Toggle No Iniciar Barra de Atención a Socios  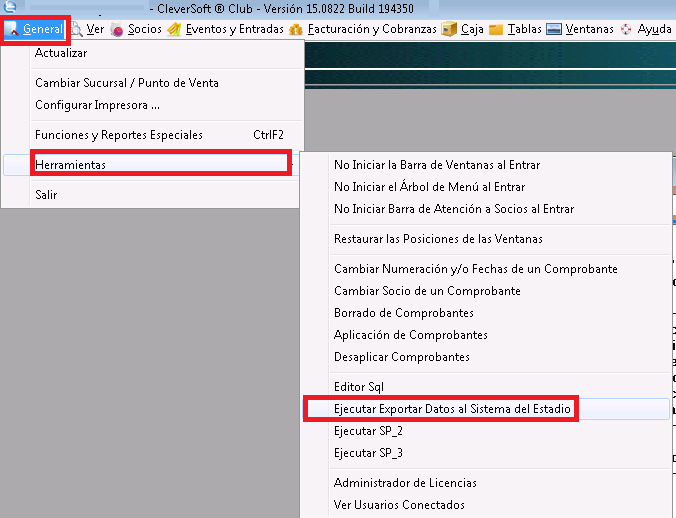[454, 209]
